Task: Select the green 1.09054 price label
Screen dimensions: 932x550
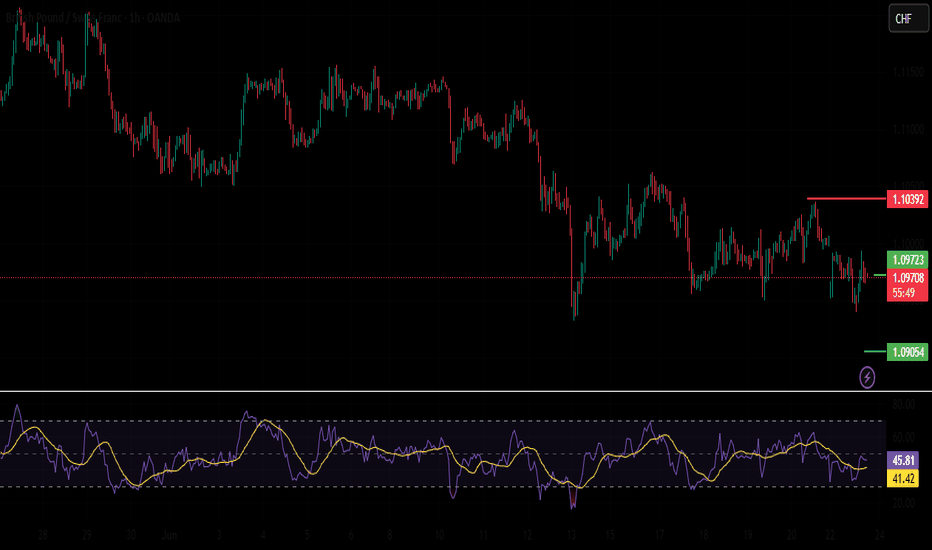Action: [x=907, y=352]
